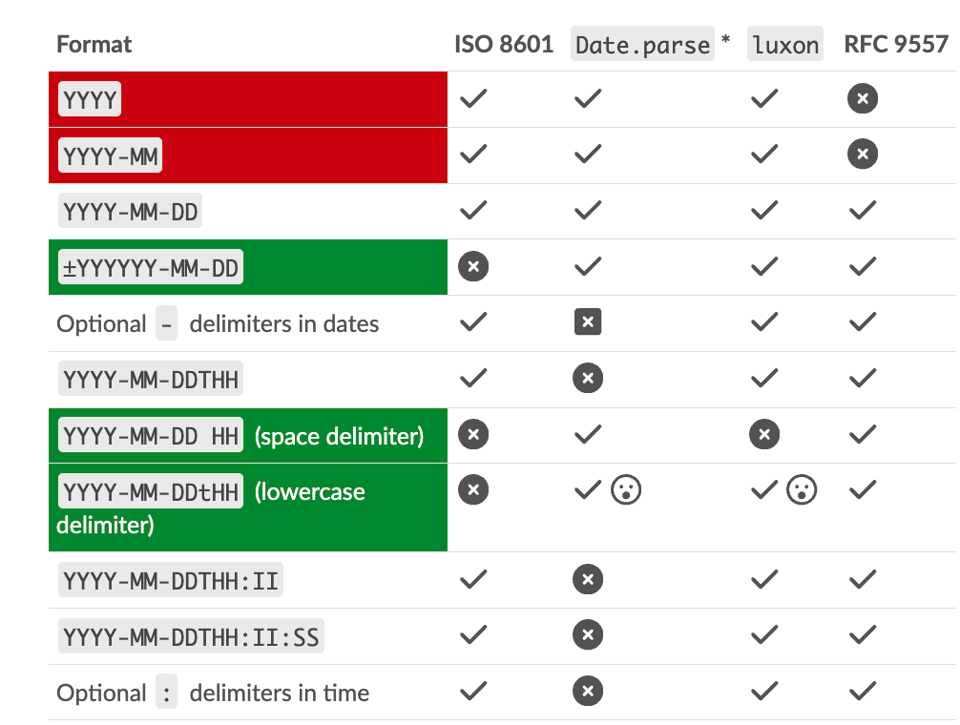This screenshot has height=725, width=960.
Task: Click the ISO 8601 X icon for lowercase delimiter row
Action: point(473,490)
